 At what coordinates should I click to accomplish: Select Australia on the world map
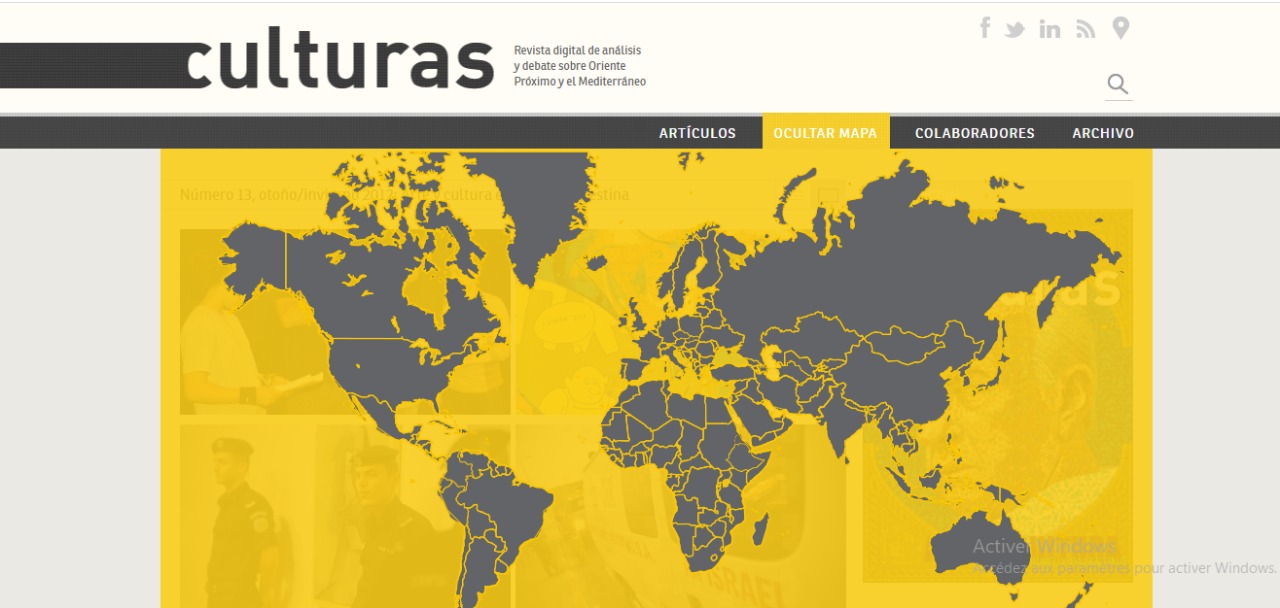click(x=975, y=545)
